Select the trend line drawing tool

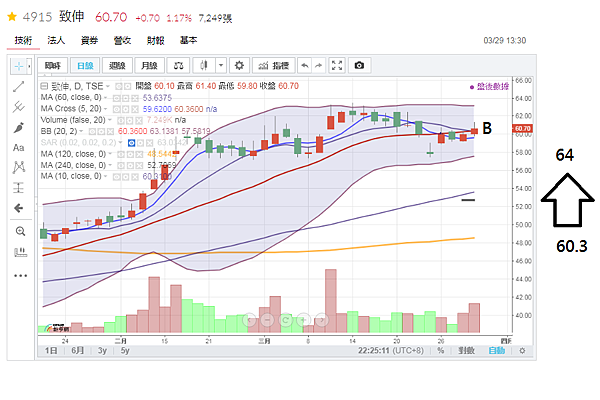tap(19, 86)
